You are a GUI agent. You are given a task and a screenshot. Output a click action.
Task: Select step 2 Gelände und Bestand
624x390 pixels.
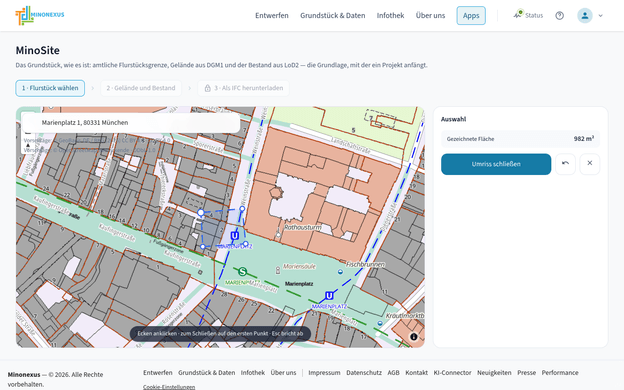141,88
